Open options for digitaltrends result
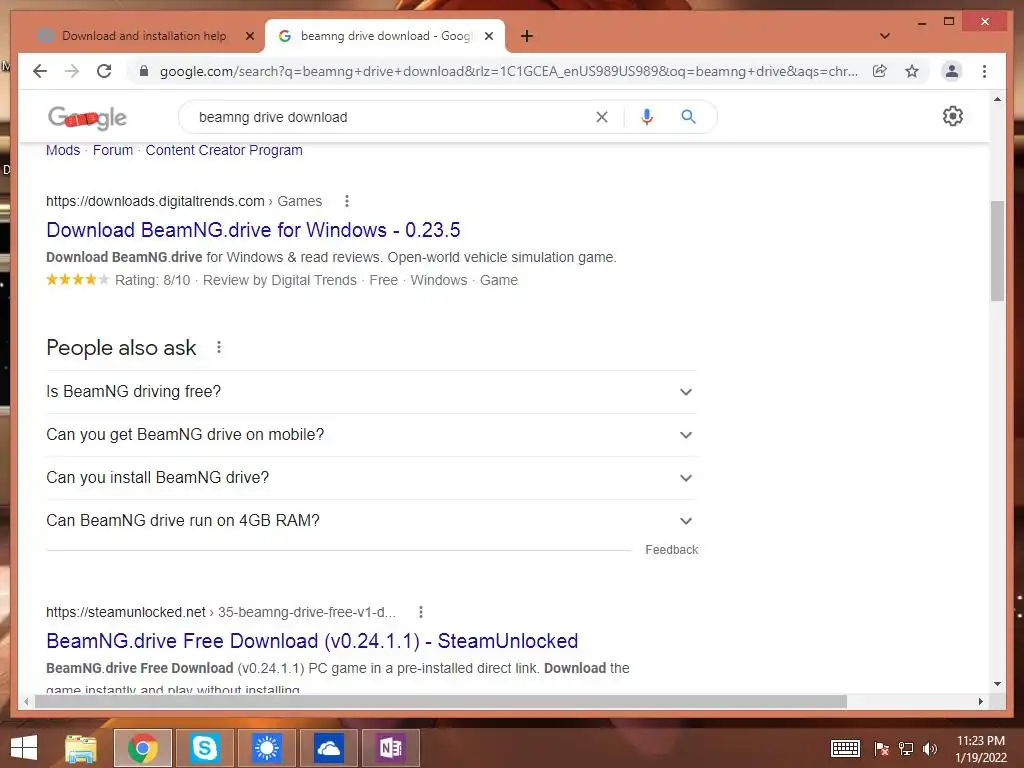This screenshot has height=768, width=1024. pos(347,201)
